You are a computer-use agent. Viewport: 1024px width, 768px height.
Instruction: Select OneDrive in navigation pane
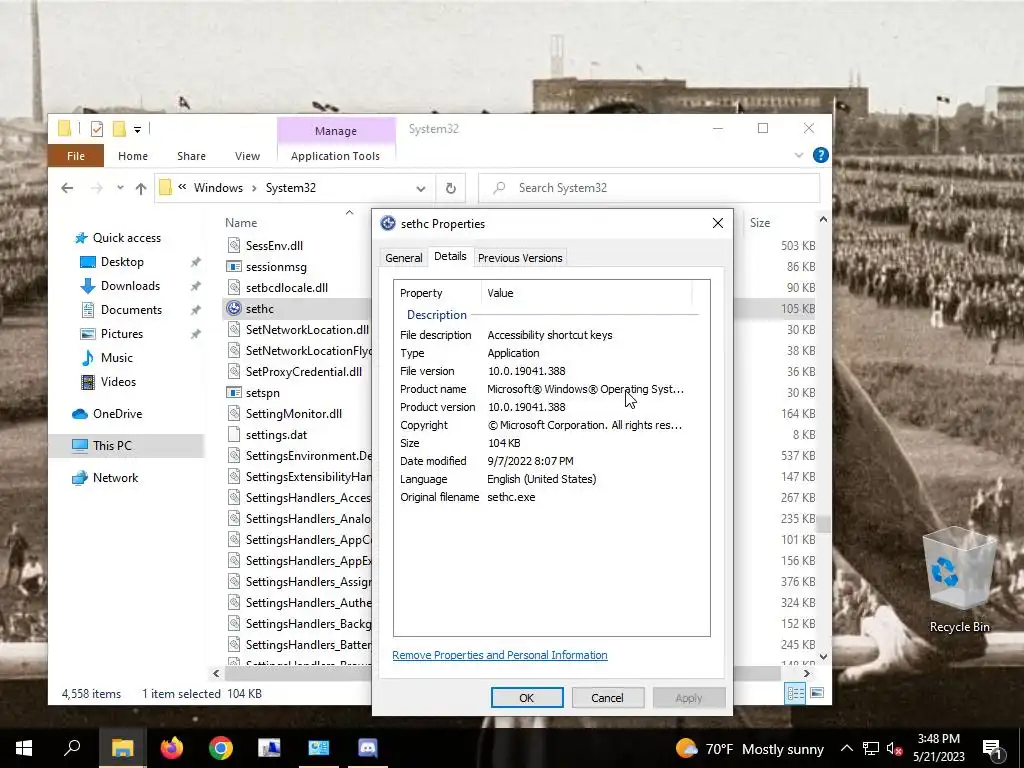[x=118, y=414]
